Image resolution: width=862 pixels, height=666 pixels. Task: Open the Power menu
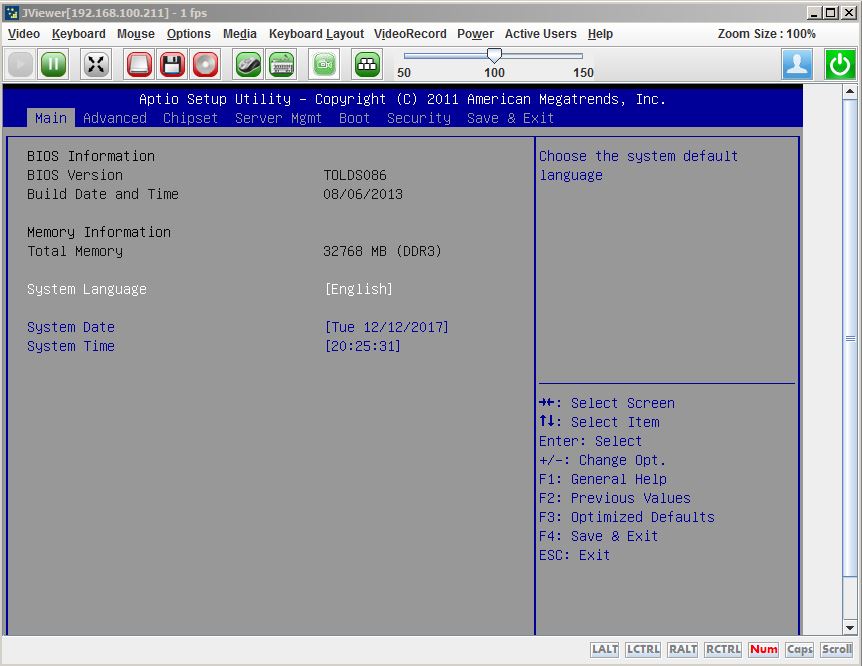pos(476,34)
